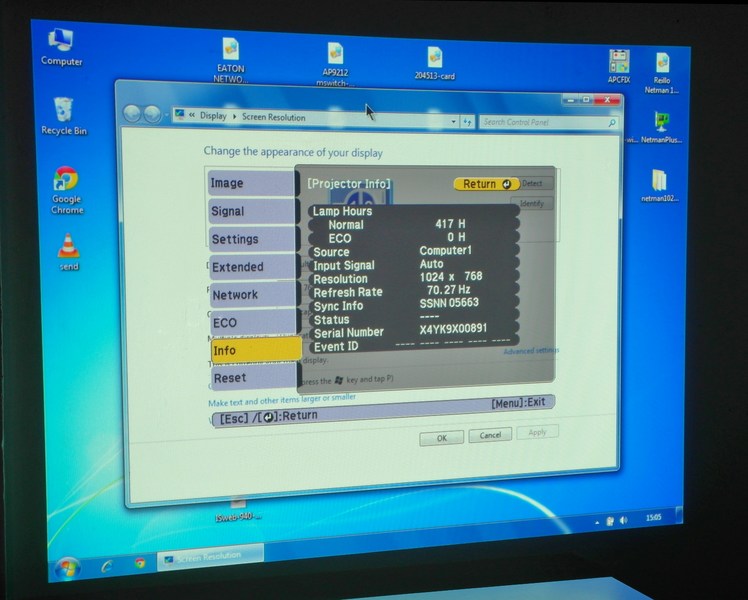
Task: Click the Show desktop strip by the clock
Action: (680, 516)
